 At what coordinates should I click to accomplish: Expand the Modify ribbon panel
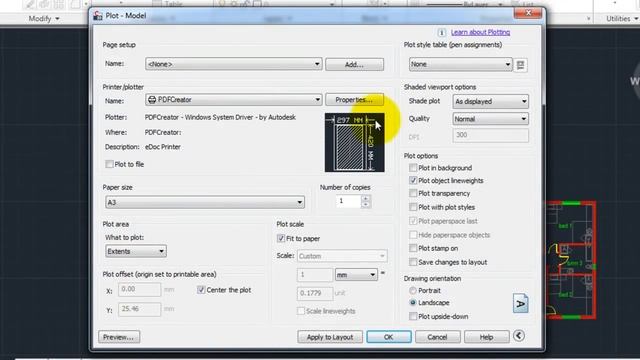coord(44,18)
